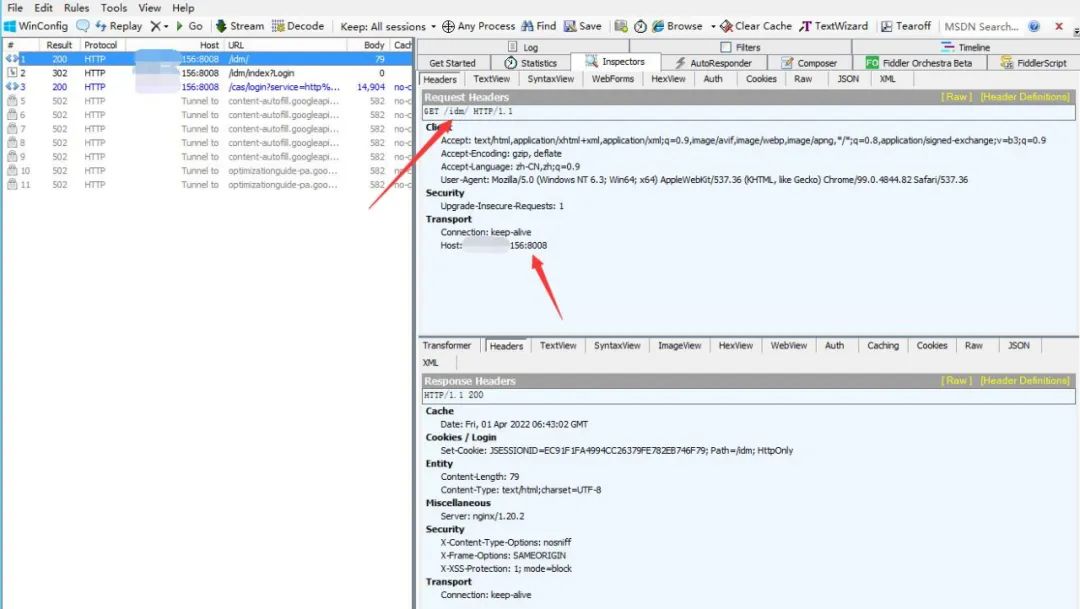Open the Tools menu
1080x609 pixels.
[x=114, y=8]
